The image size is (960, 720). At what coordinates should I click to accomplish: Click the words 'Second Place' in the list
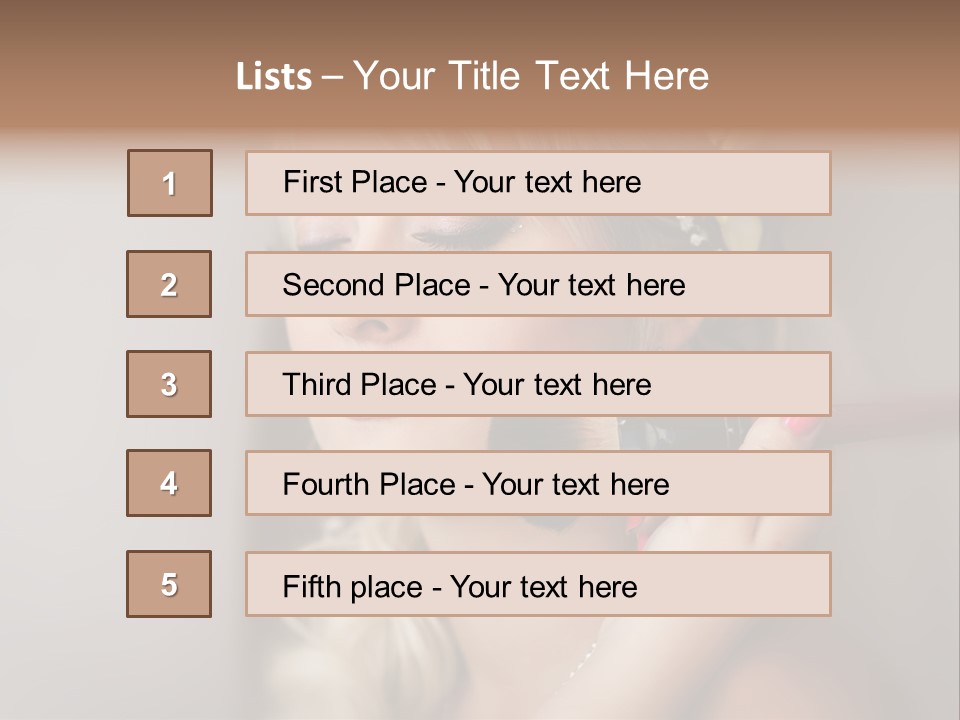(x=377, y=285)
